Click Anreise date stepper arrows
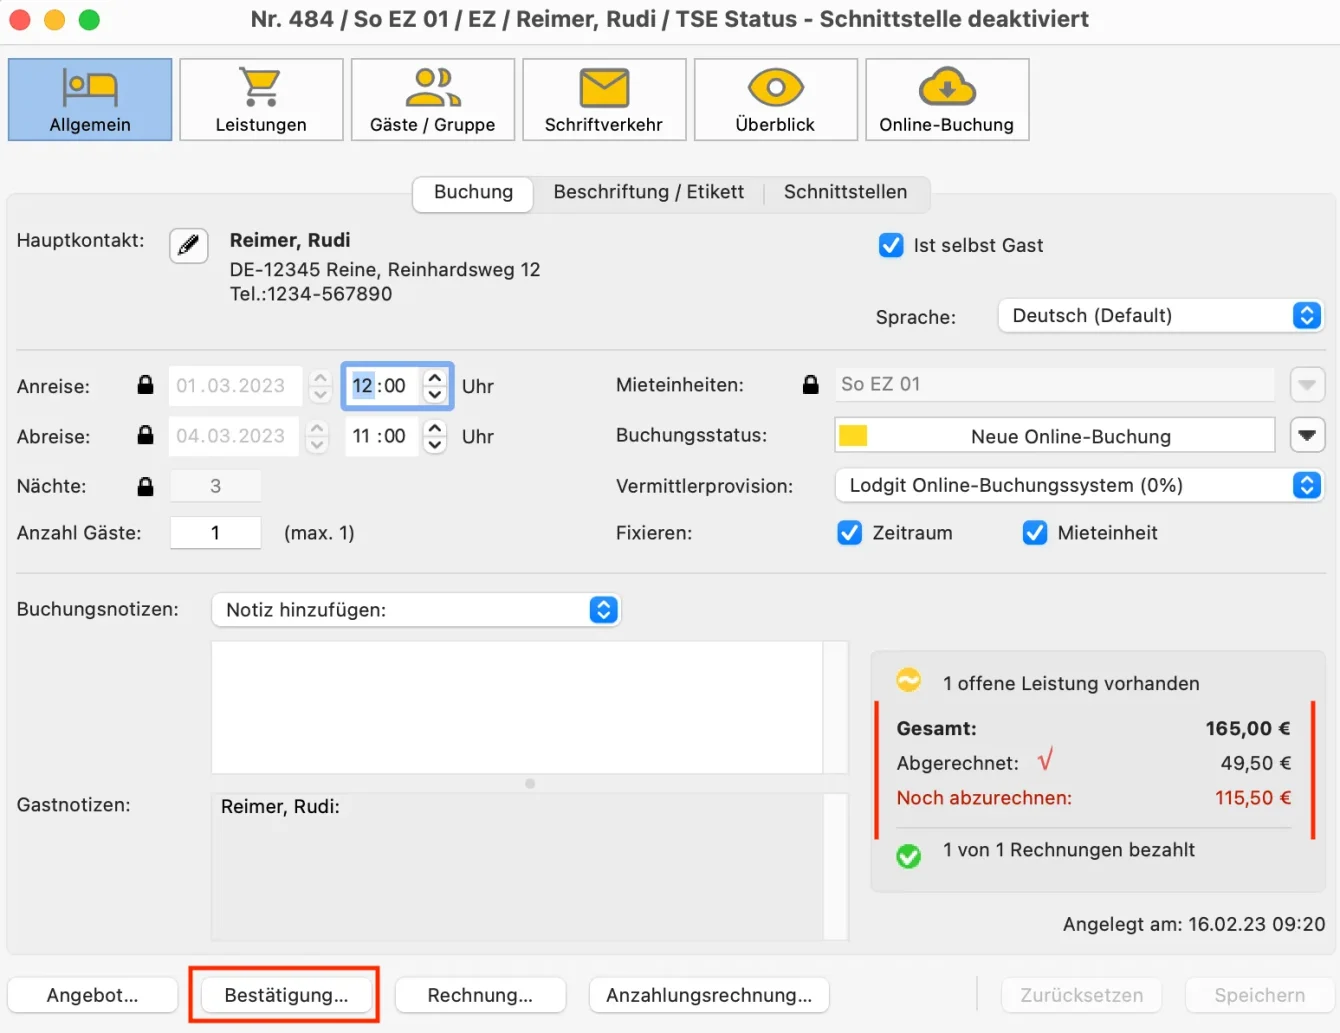1340x1033 pixels. pyautogui.click(x=320, y=385)
